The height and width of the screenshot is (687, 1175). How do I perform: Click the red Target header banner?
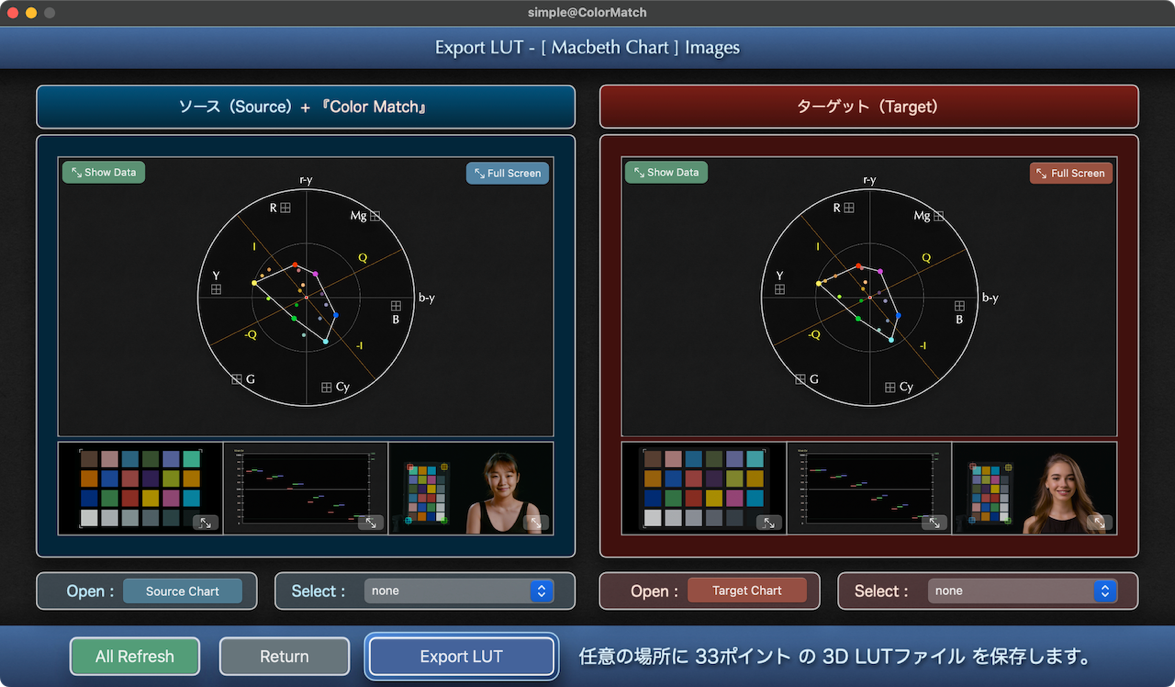[869, 106]
